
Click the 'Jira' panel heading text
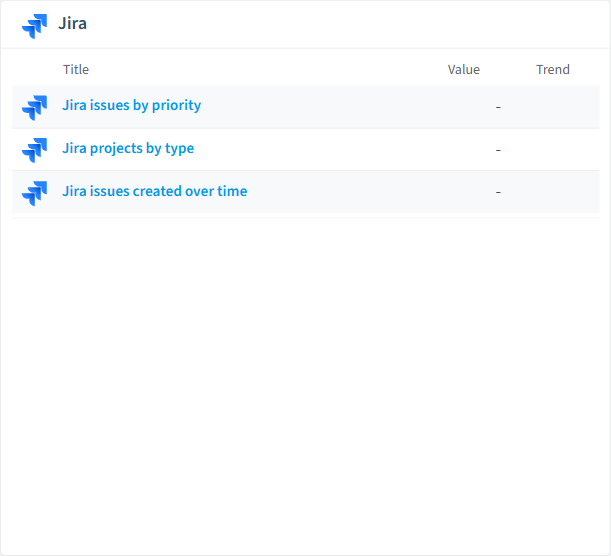pyautogui.click(x=72, y=23)
